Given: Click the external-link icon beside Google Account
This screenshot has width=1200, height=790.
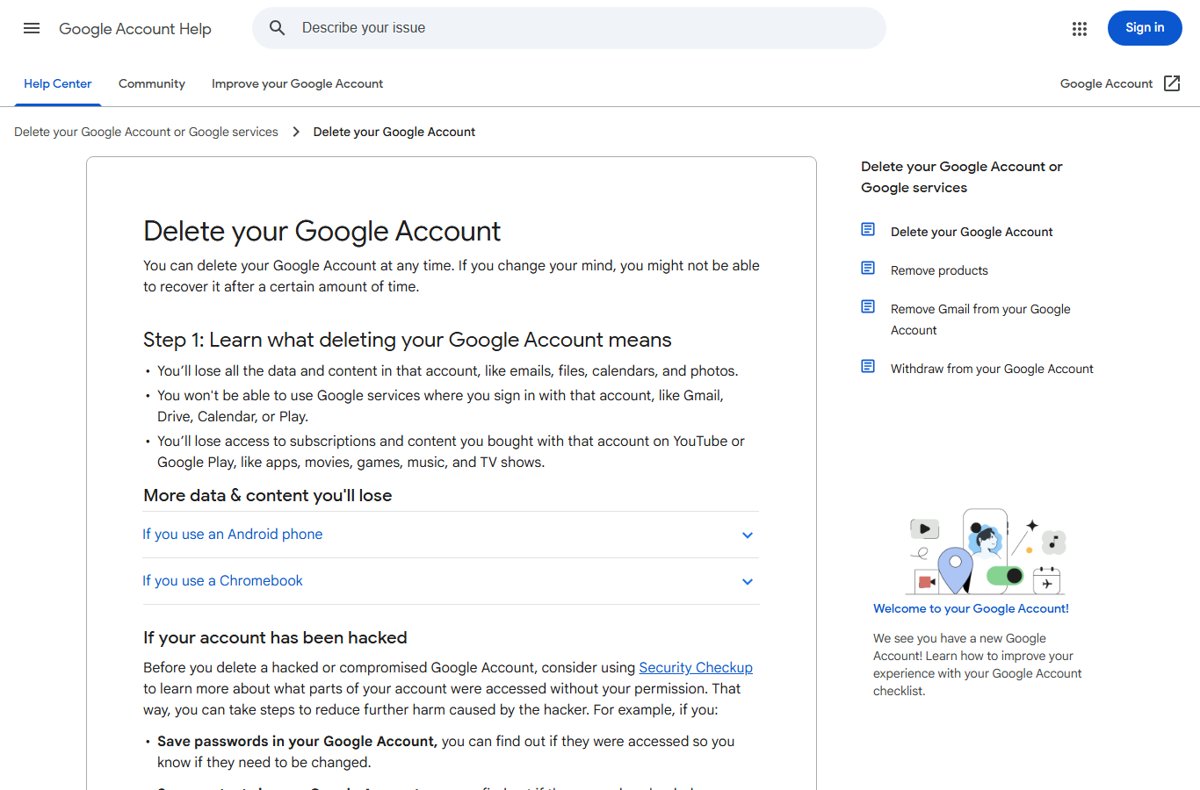Looking at the screenshot, I should [x=1172, y=84].
